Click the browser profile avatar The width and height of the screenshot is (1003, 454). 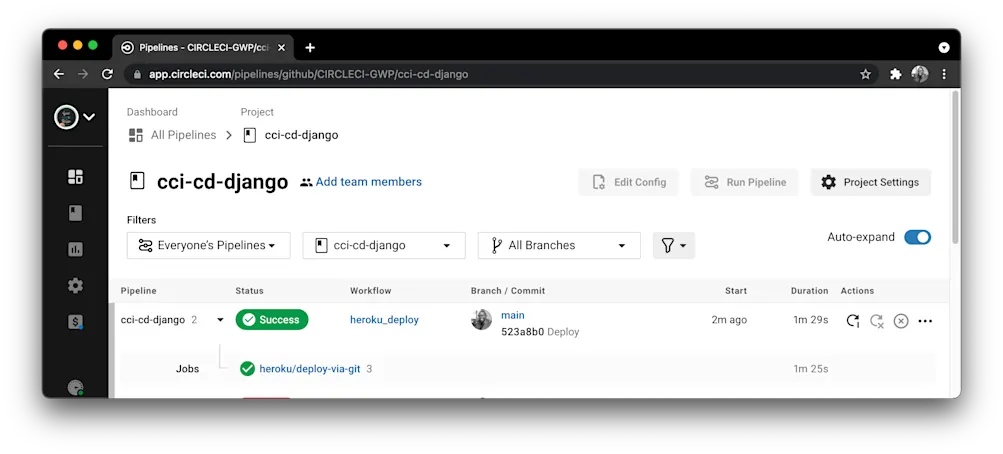coord(920,74)
